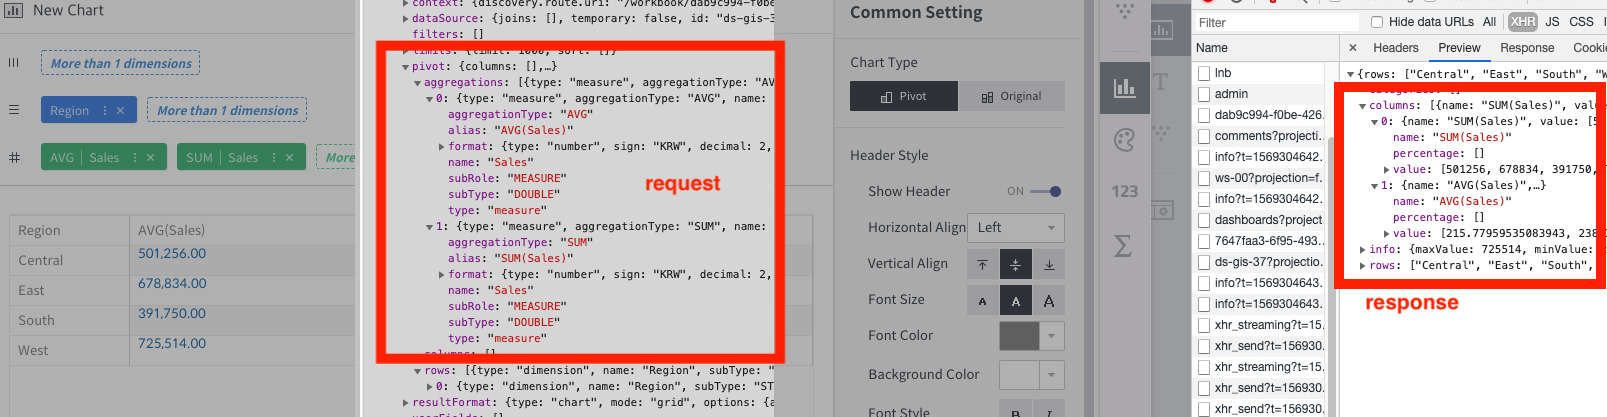The image size is (1607, 417).
Task: Remove the Region dimension pill
Action: 120,111
